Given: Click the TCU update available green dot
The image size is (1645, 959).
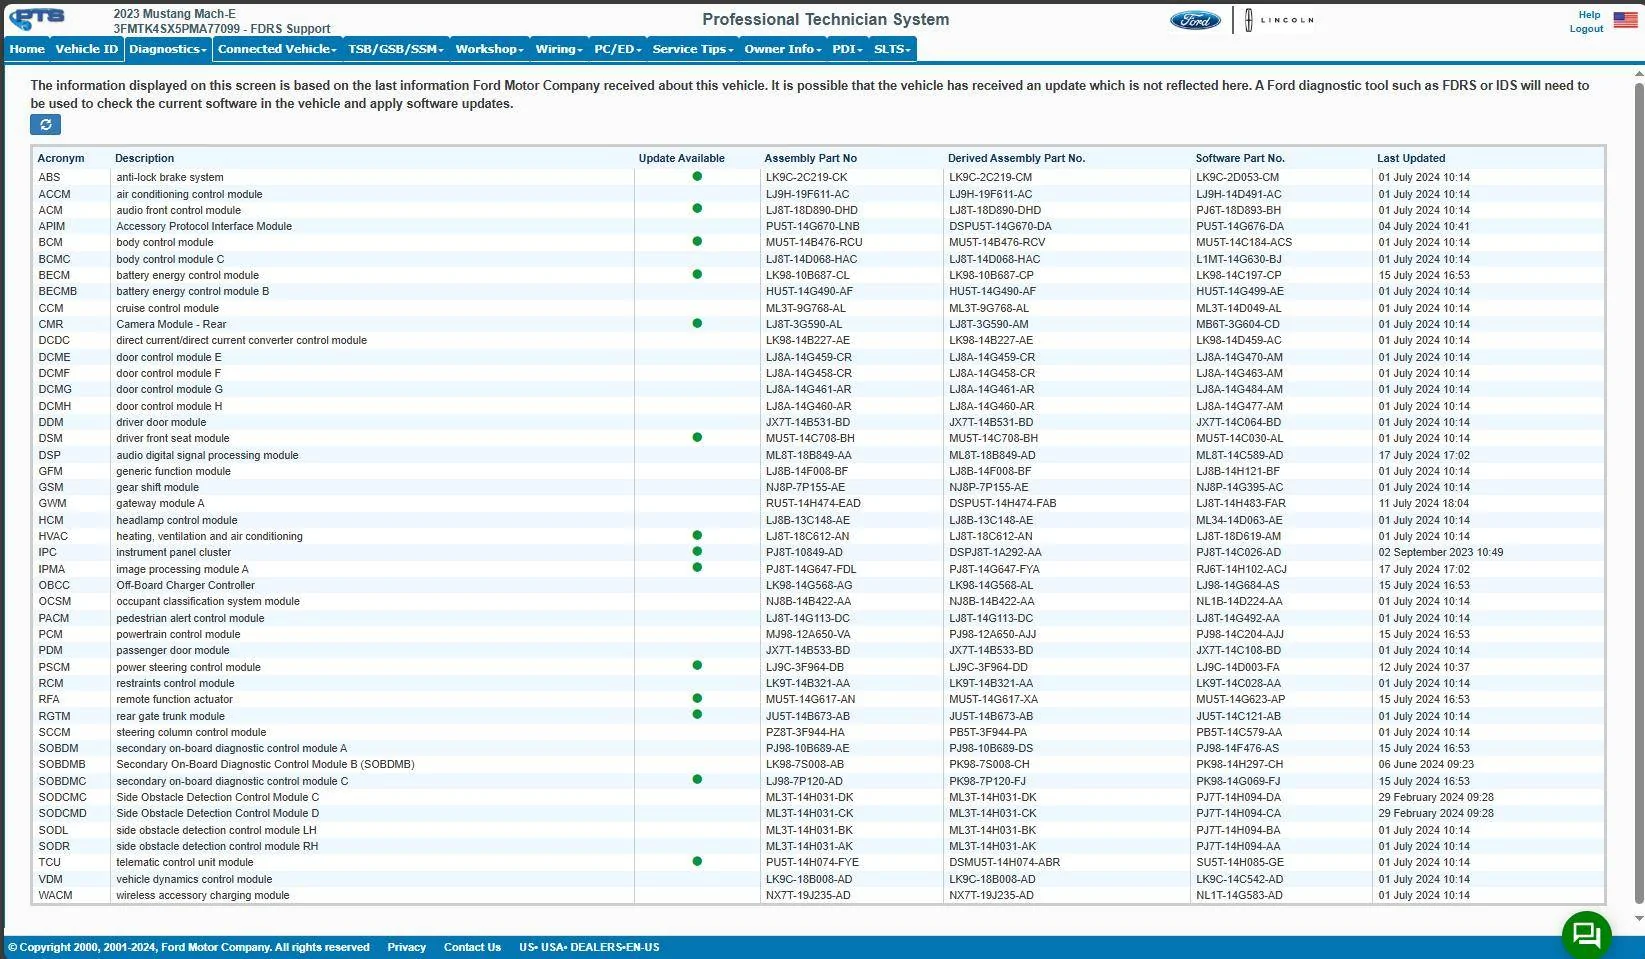Looking at the screenshot, I should pyautogui.click(x=697, y=861).
